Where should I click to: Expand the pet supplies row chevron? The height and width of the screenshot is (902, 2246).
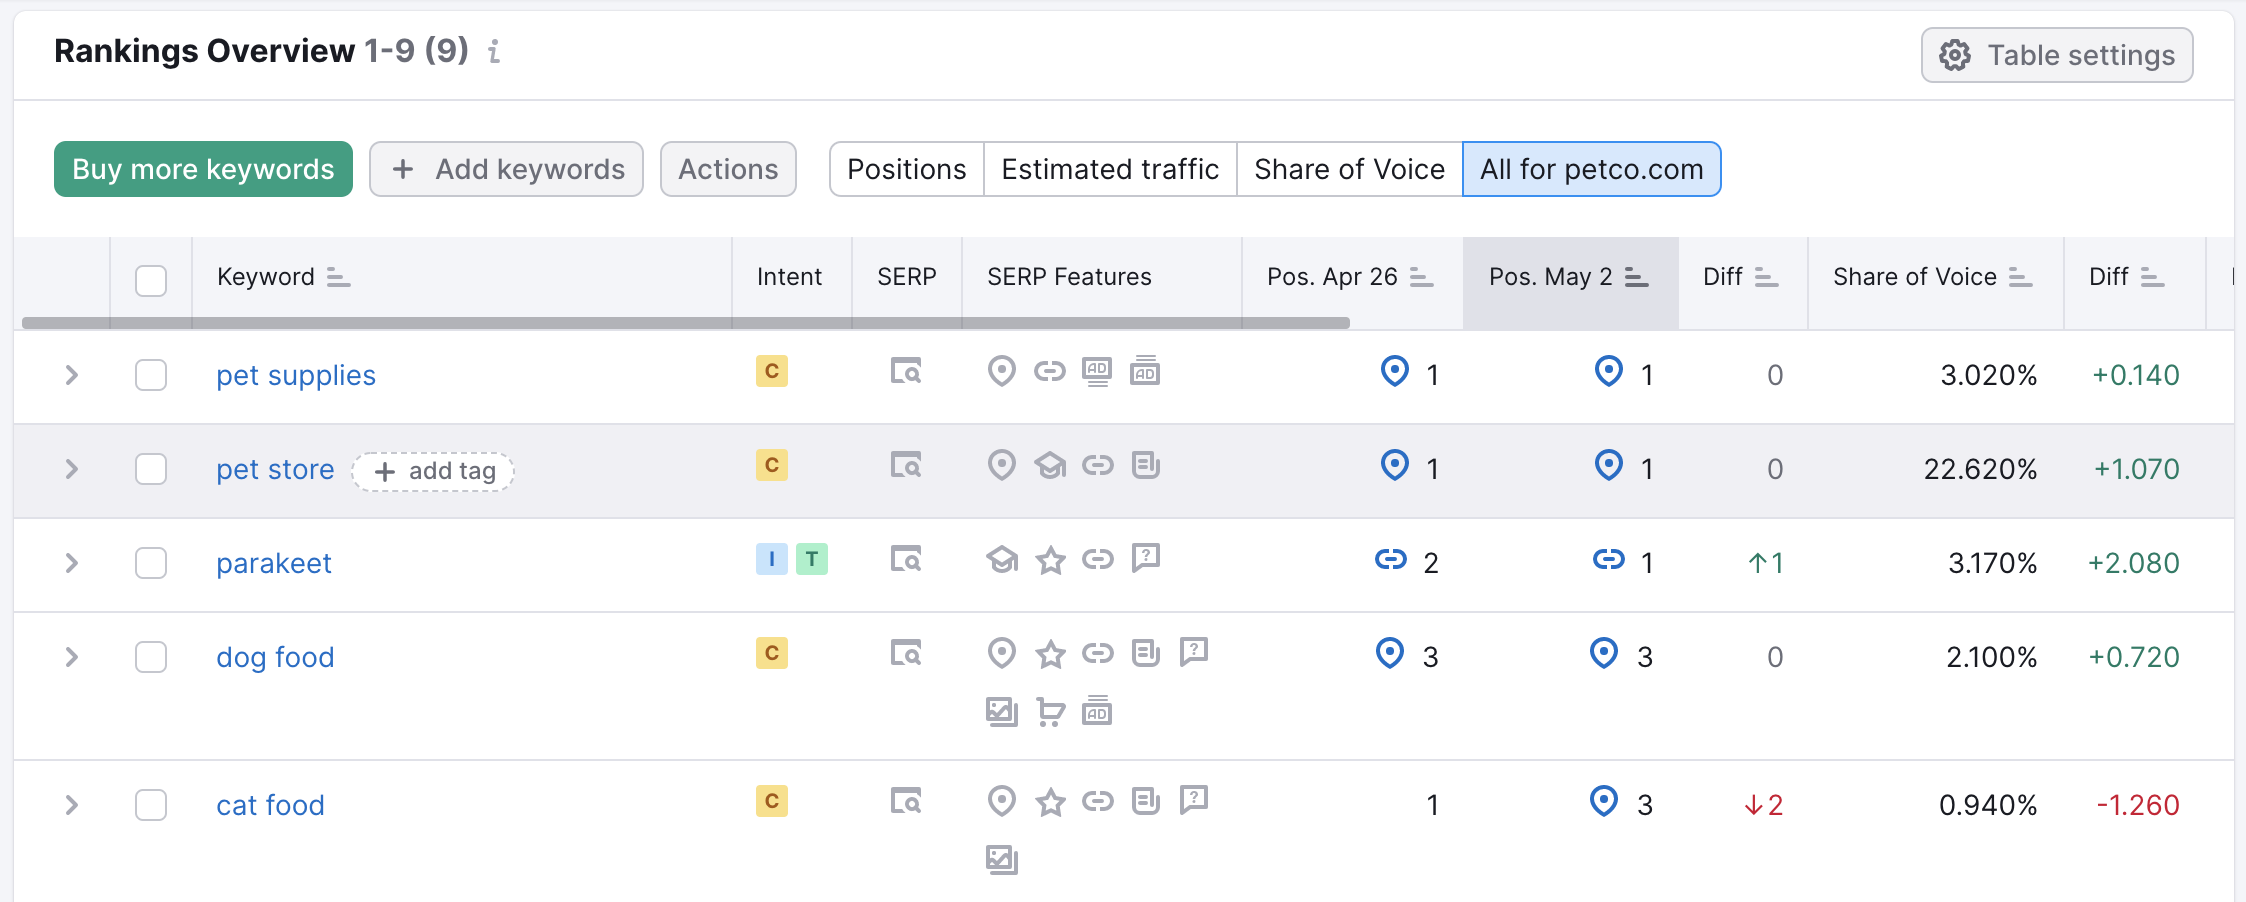pyautogui.click(x=71, y=375)
